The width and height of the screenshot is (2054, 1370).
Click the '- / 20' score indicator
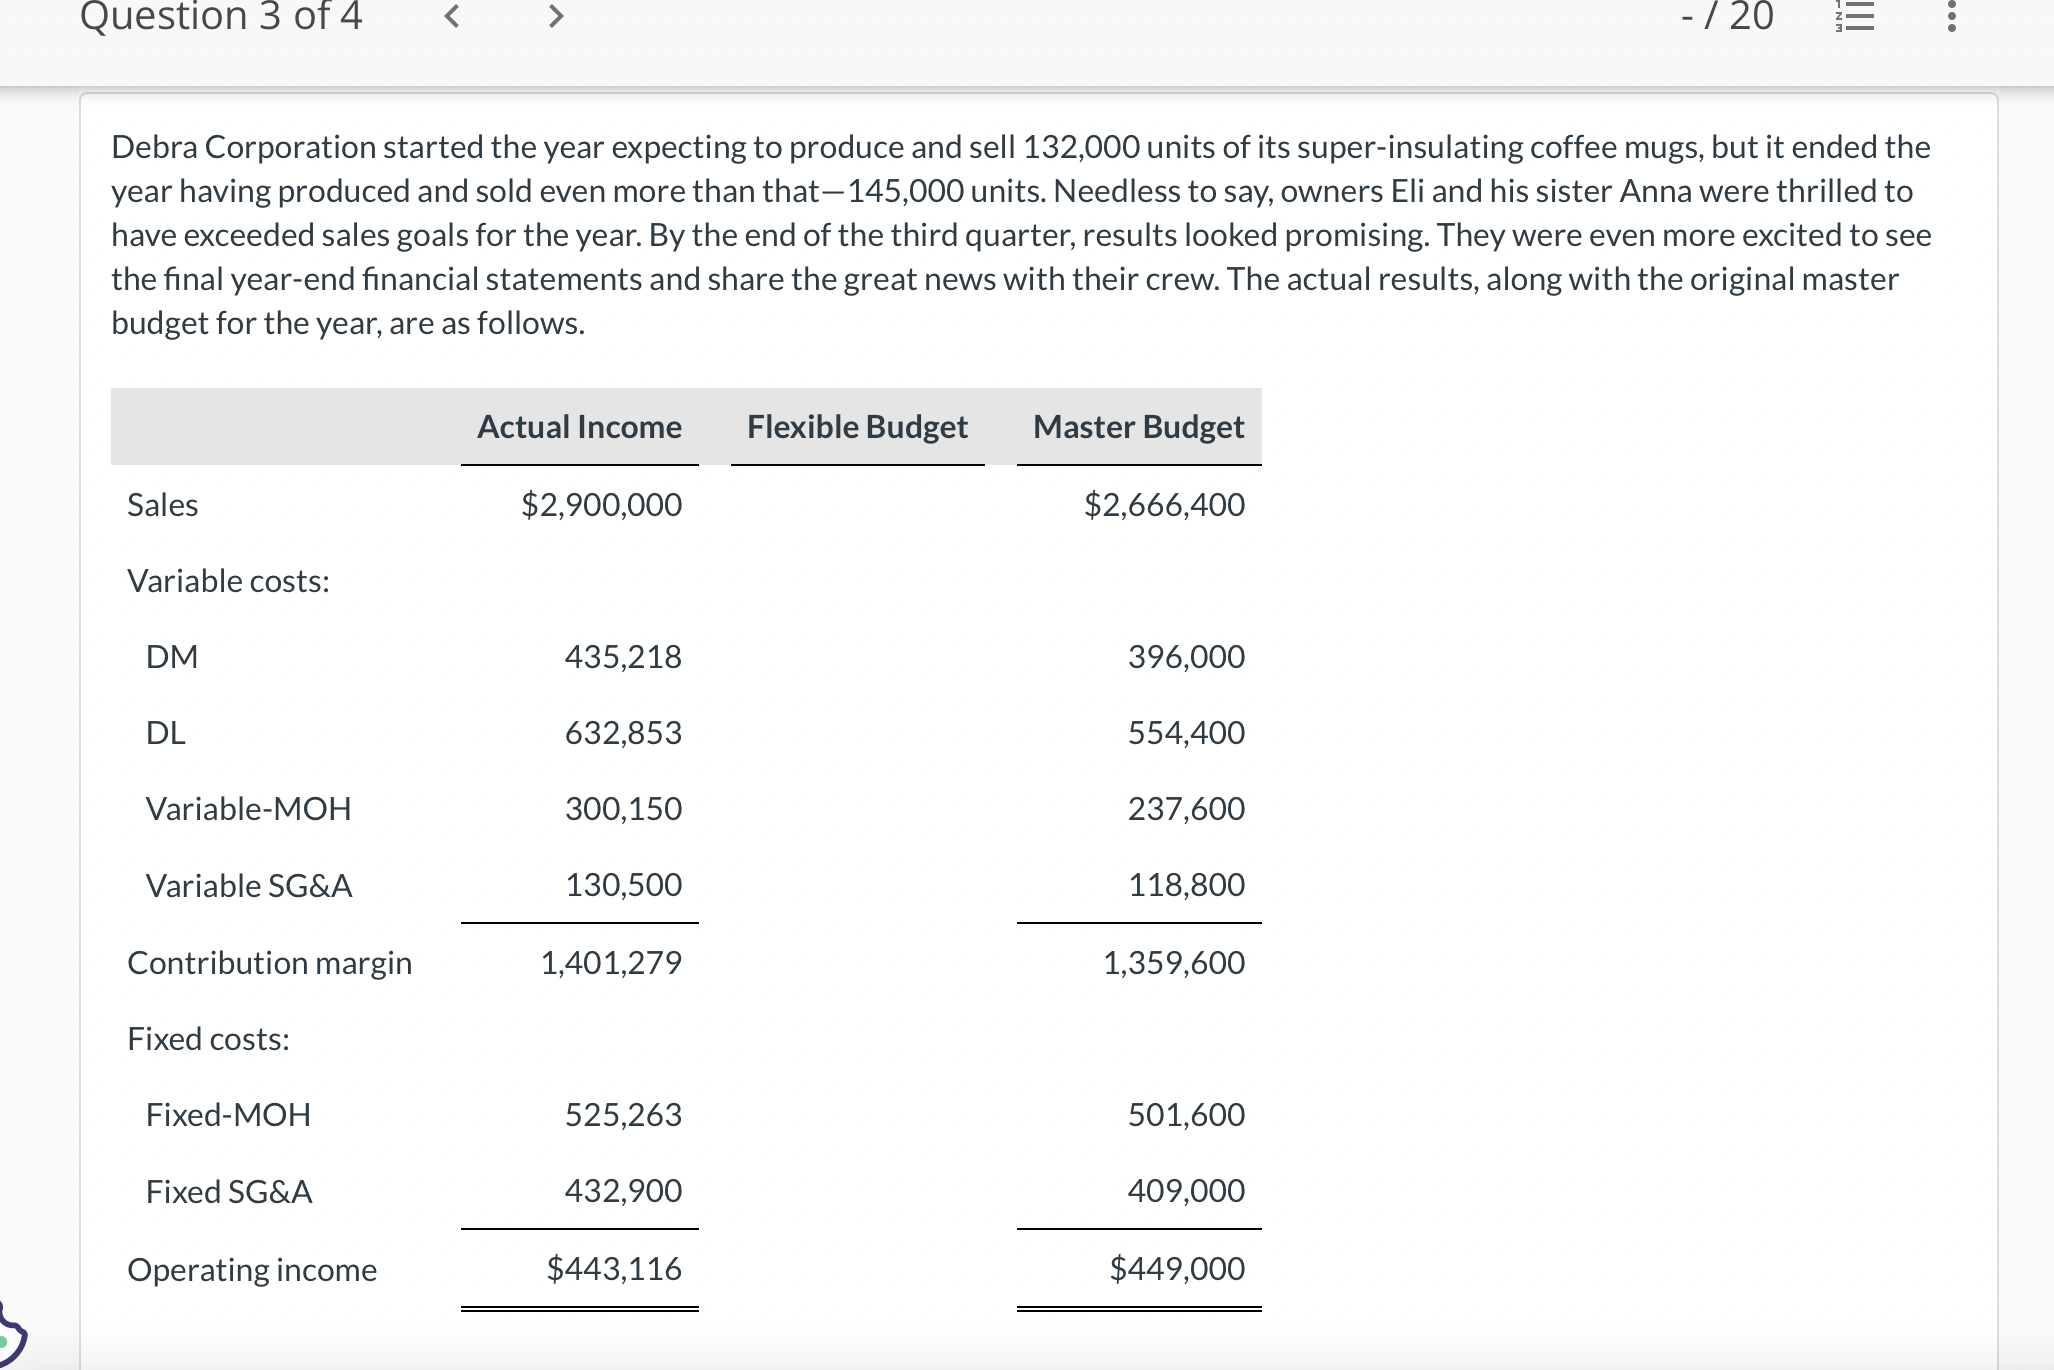(x=1727, y=17)
